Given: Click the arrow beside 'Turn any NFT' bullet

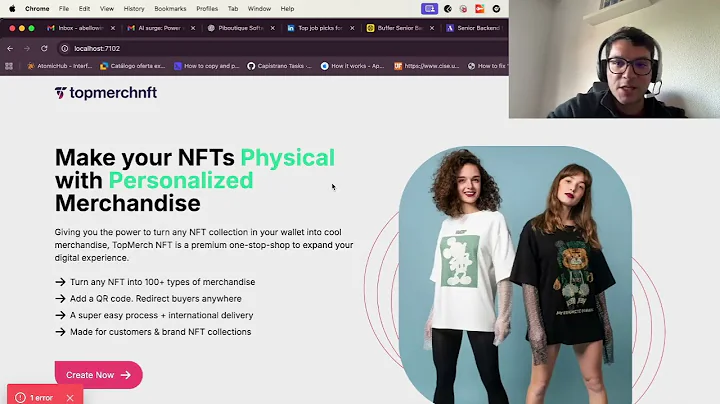Looking at the screenshot, I should click(60, 282).
